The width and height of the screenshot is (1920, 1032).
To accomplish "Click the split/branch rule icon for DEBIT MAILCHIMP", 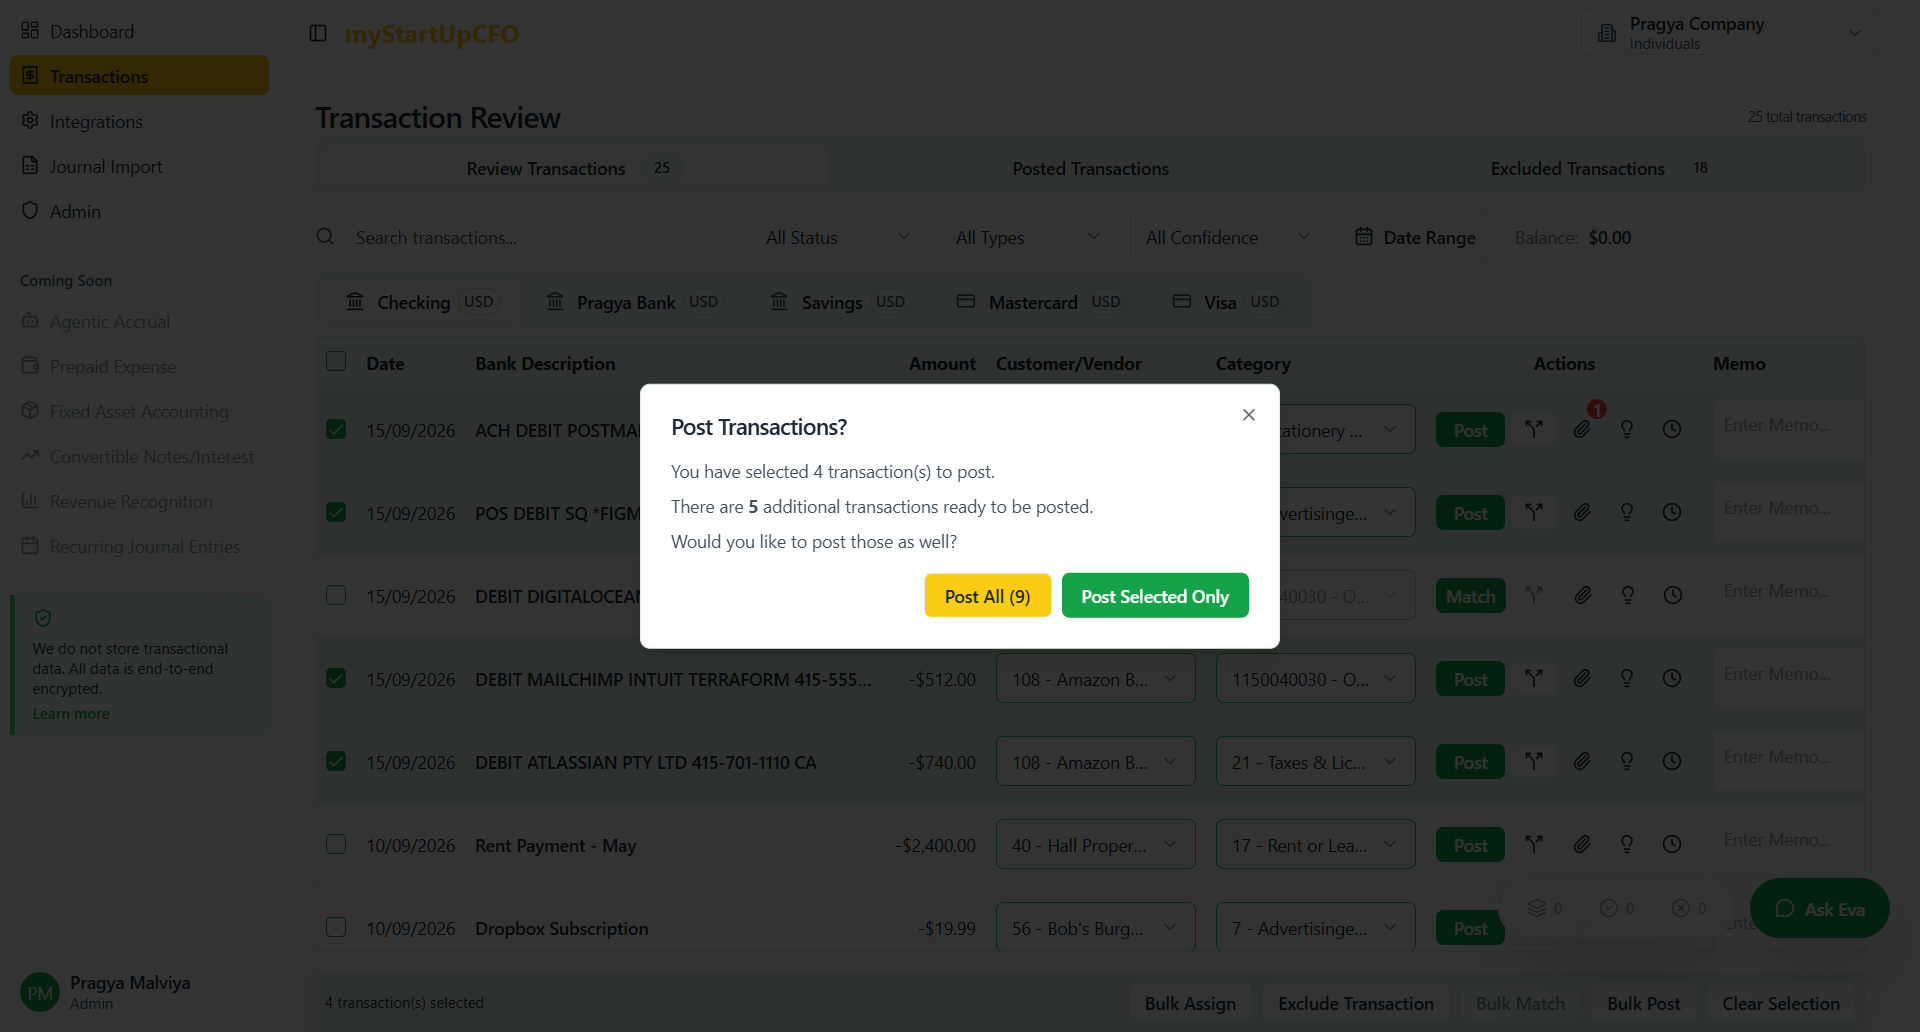I will 1535,678.
